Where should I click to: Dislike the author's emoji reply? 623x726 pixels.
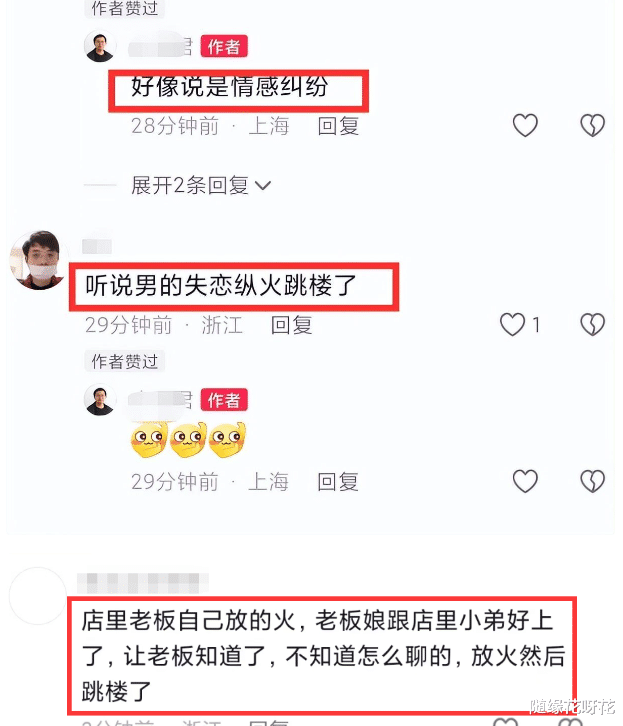click(x=592, y=481)
